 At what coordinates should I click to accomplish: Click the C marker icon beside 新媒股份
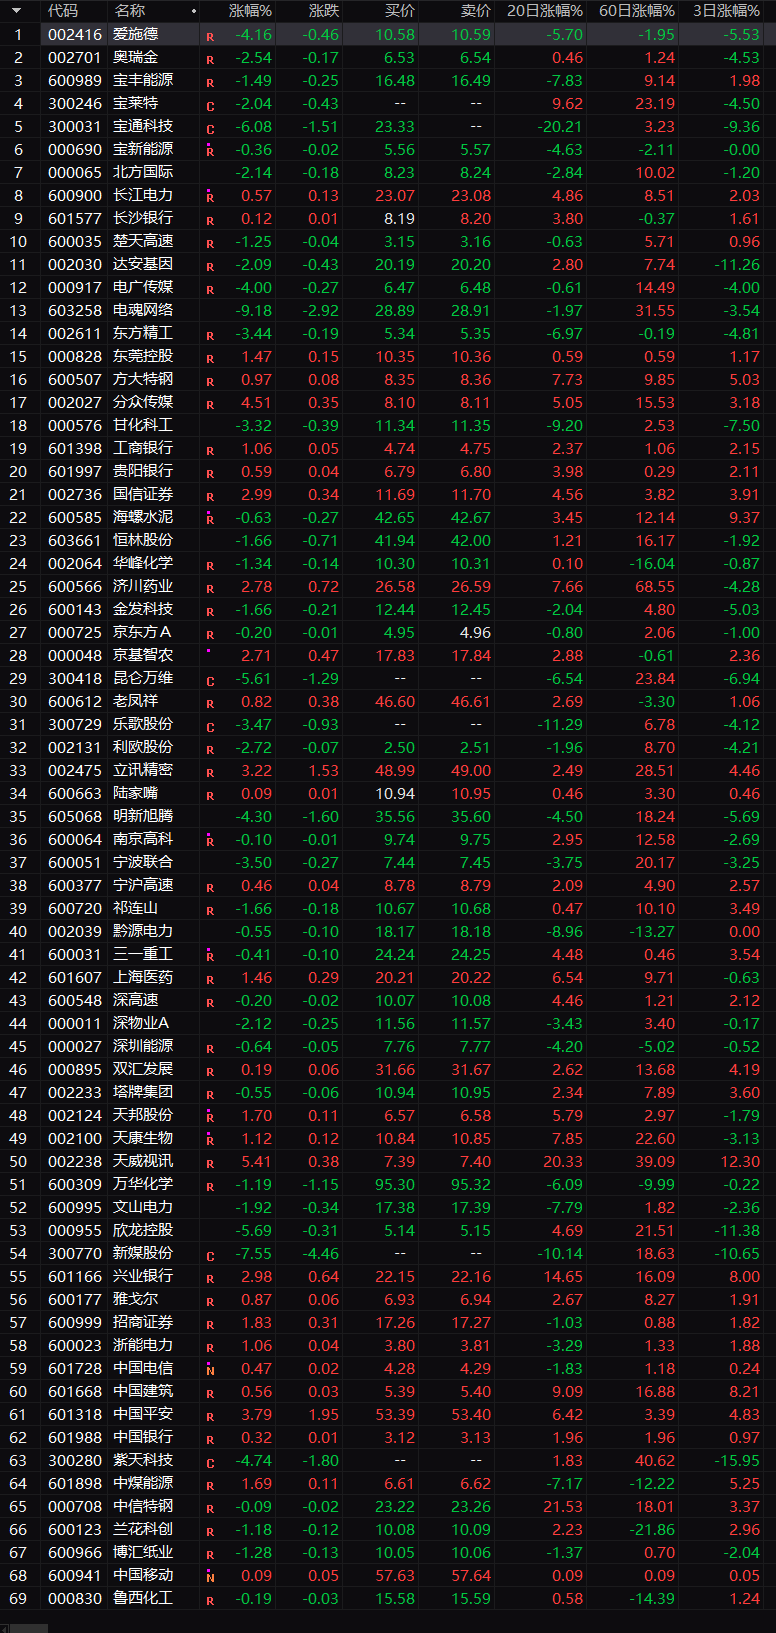pos(210,1255)
